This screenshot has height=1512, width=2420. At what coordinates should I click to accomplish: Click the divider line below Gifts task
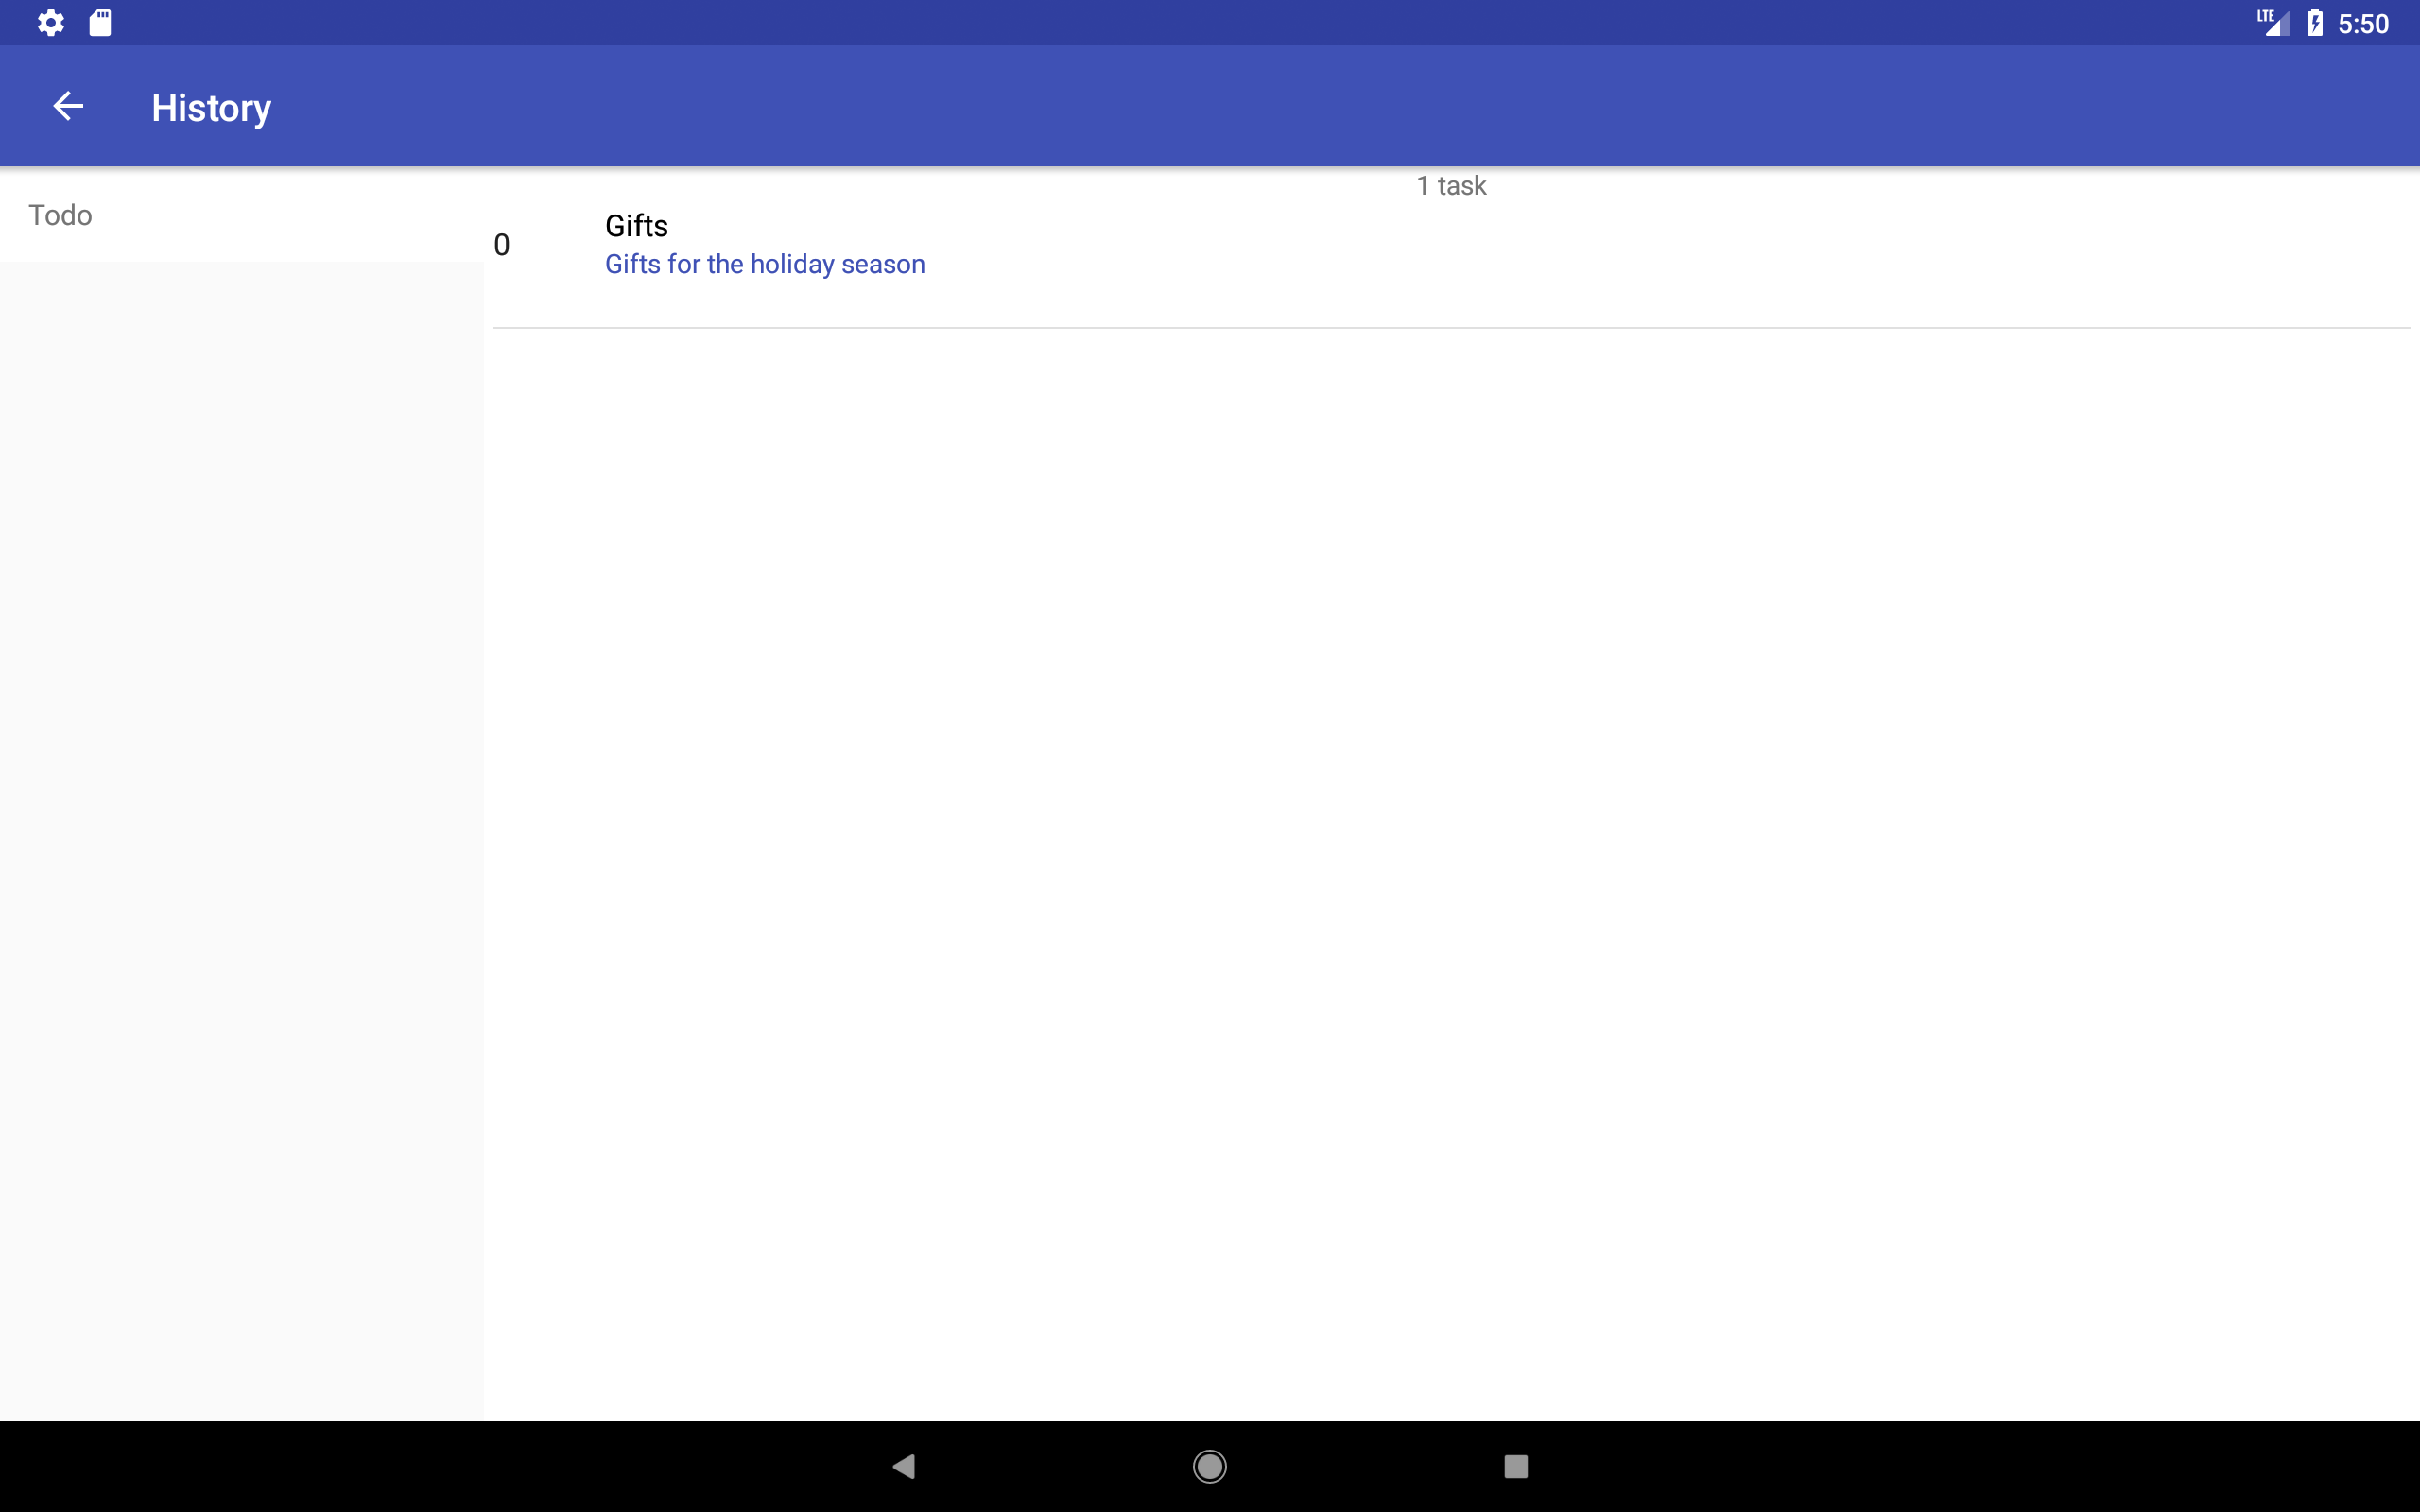coord(1450,327)
